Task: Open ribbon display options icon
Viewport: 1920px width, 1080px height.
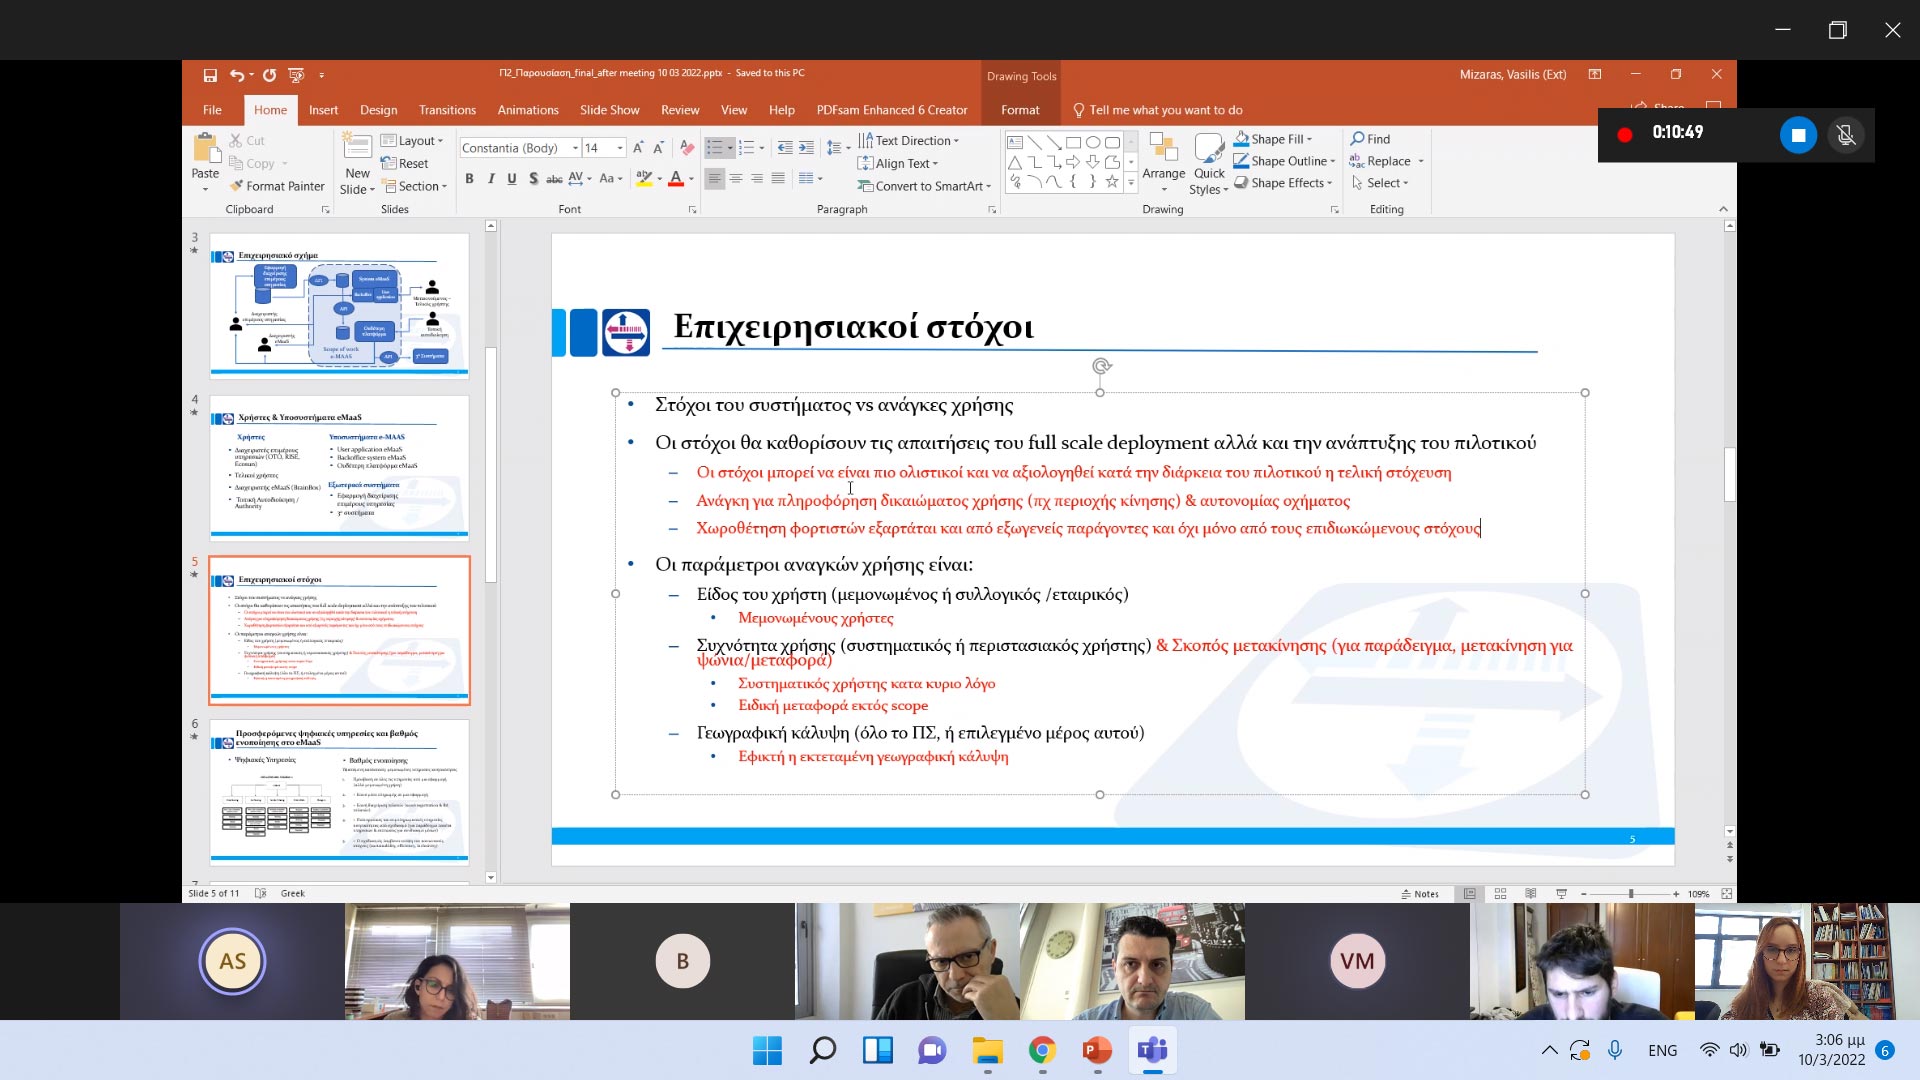Action: (1595, 74)
